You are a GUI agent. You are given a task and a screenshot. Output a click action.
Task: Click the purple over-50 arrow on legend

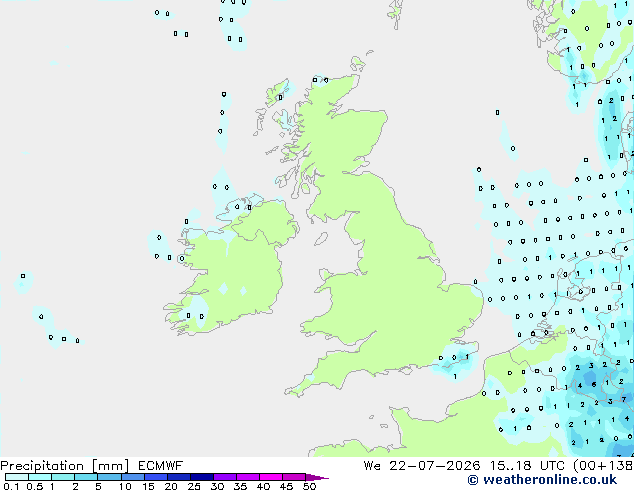pyautogui.click(x=317, y=478)
